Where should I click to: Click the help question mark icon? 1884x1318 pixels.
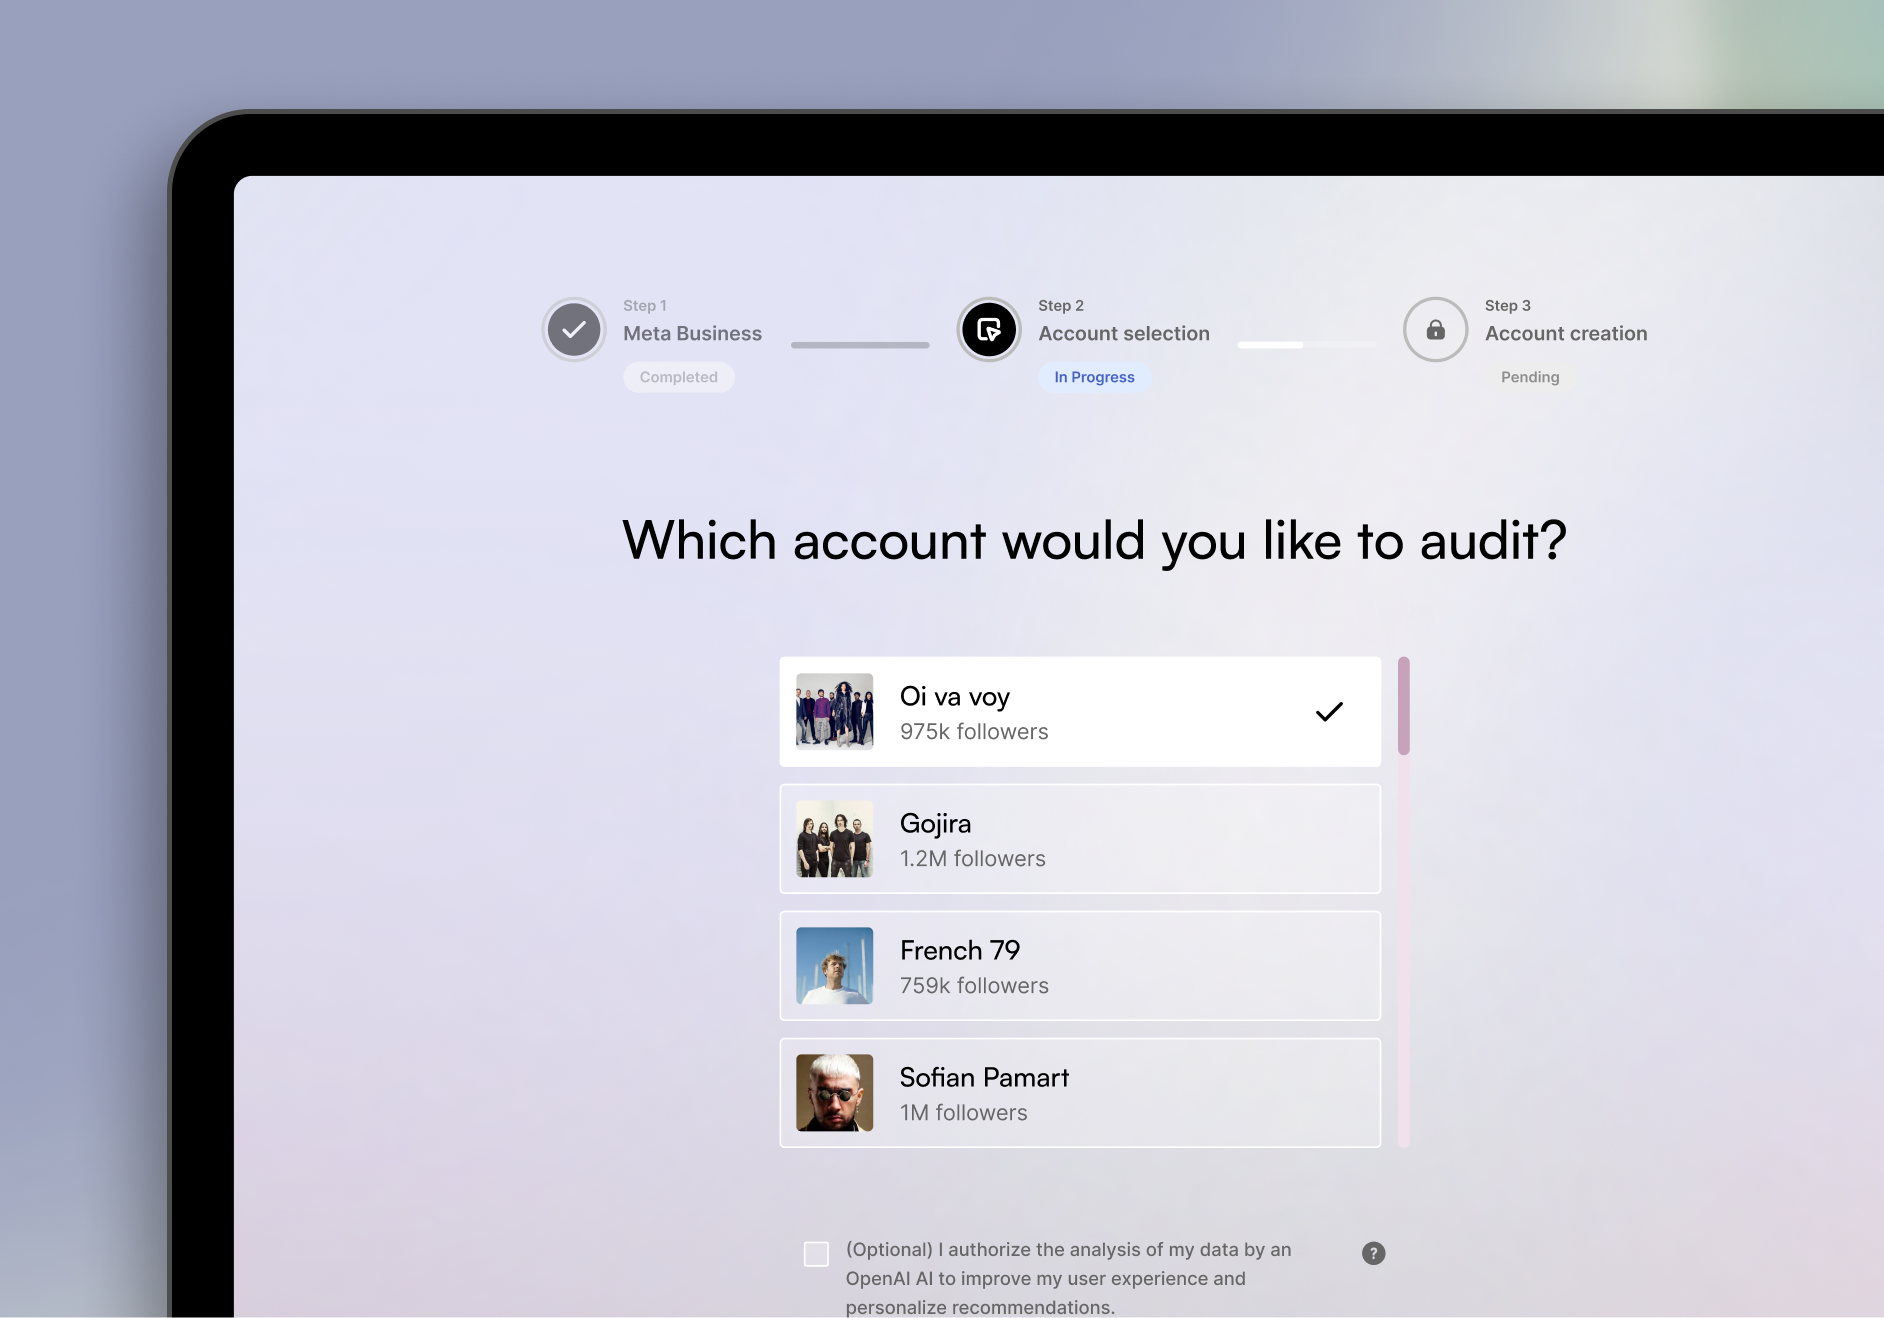pyautogui.click(x=1373, y=1253)
